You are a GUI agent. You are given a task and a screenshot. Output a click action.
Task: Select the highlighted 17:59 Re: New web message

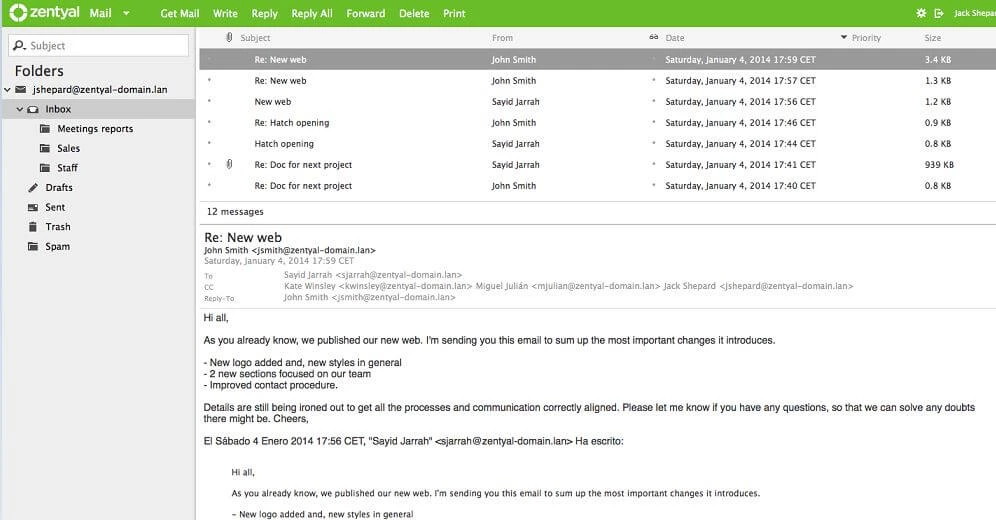[x=598, y=60]
